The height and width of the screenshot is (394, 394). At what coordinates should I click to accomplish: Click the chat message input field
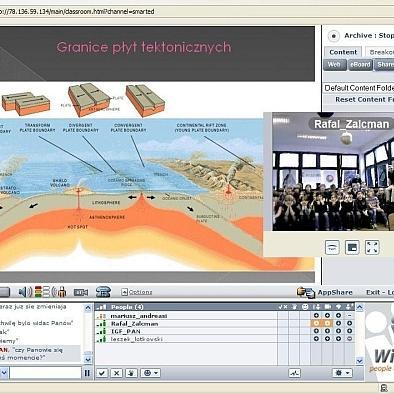(45, 373)
